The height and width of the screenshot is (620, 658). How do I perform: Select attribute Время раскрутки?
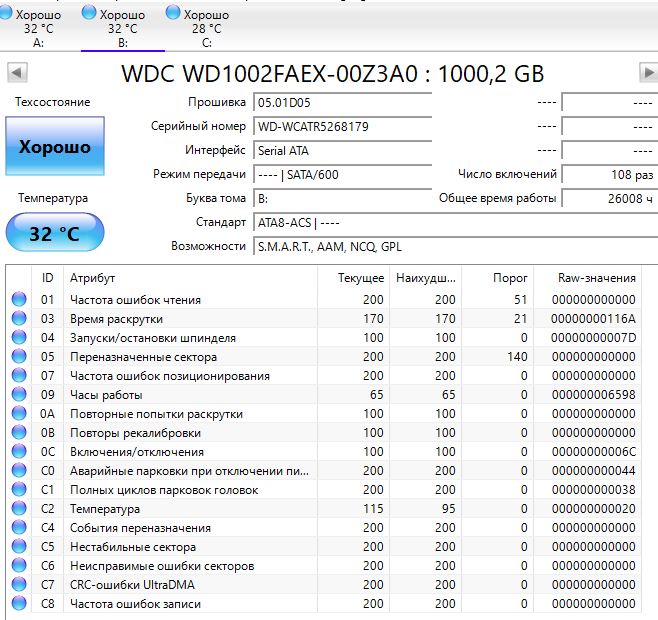(x=116, y=319)
